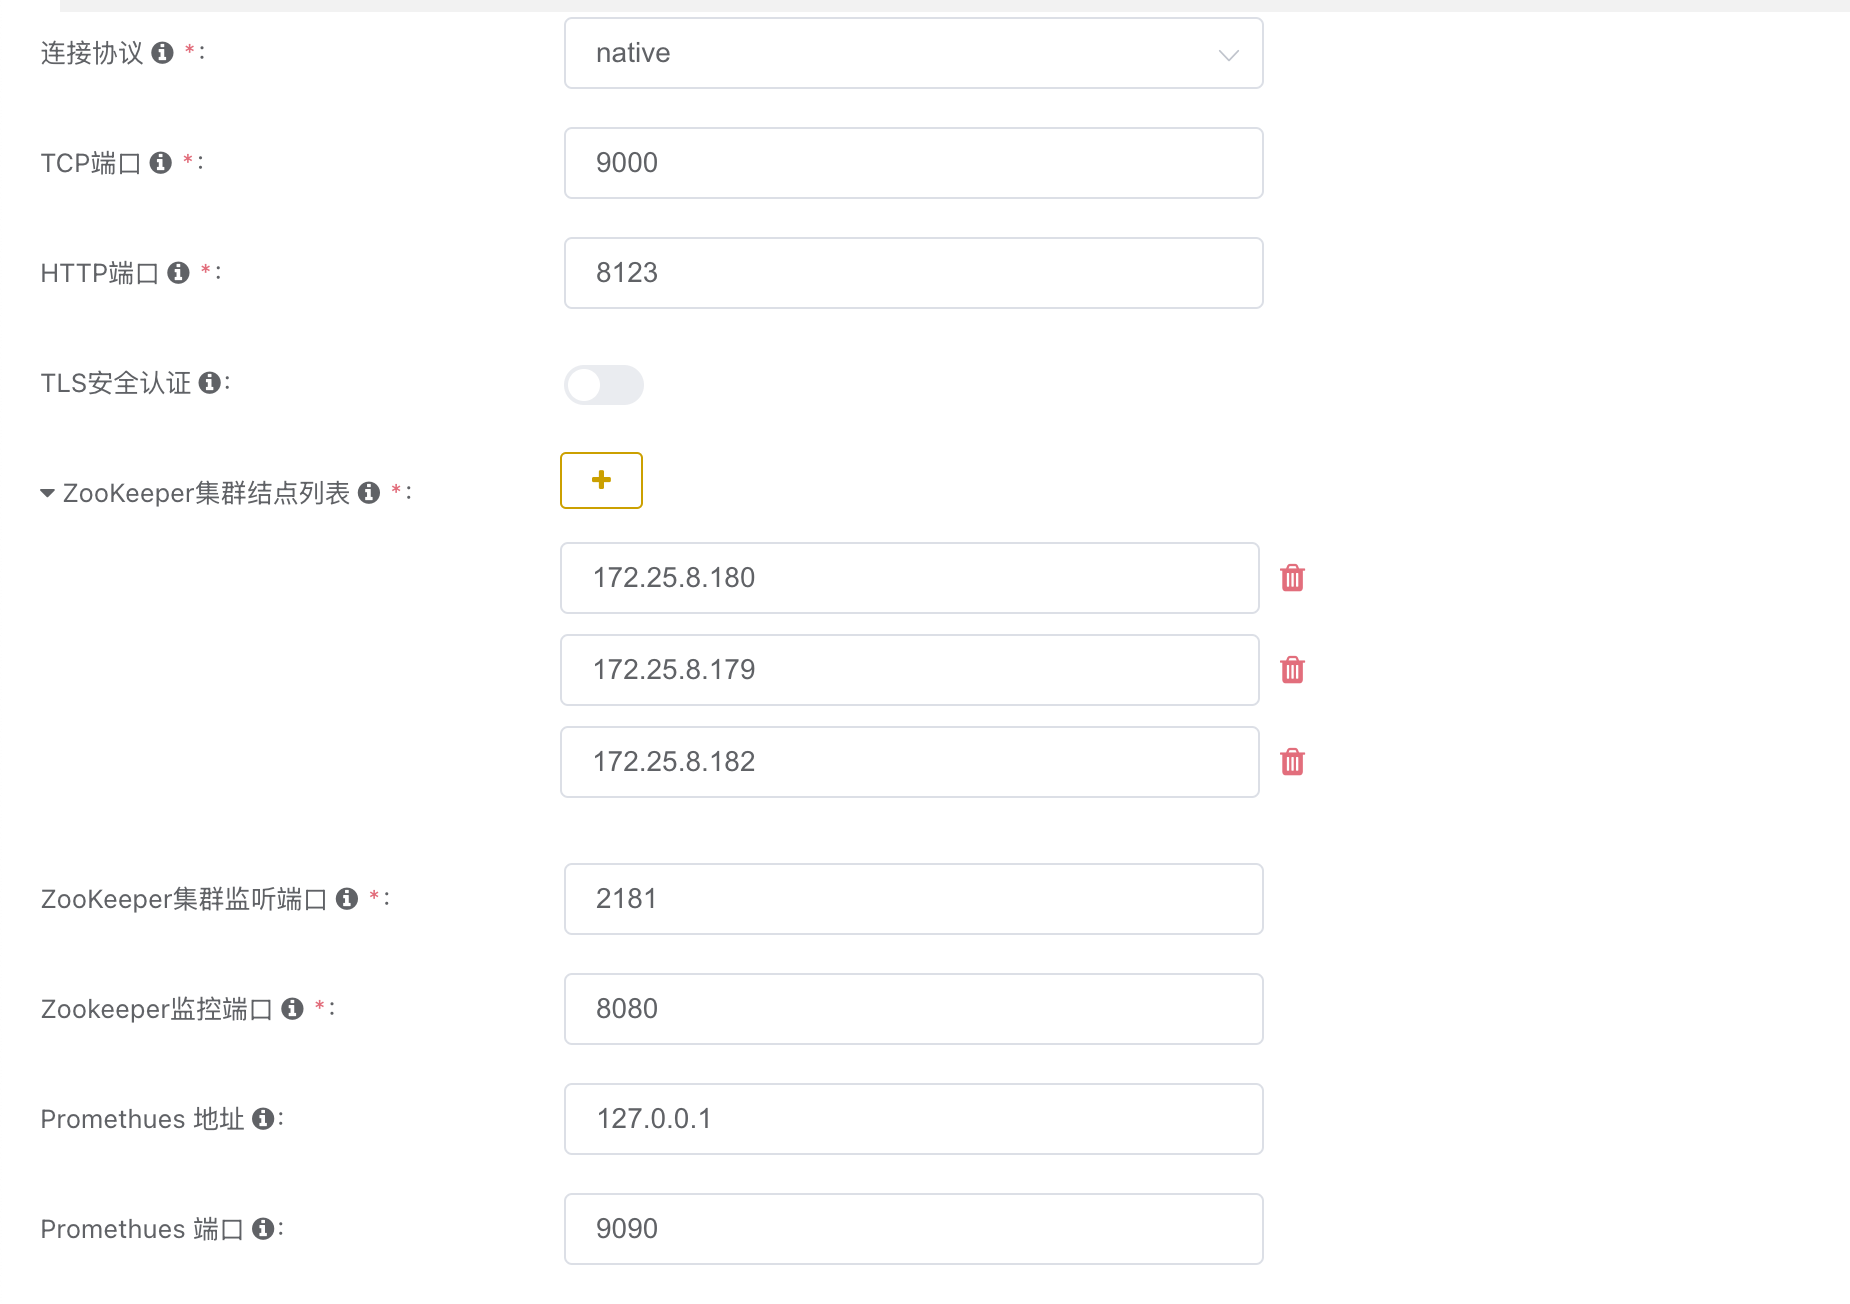Click info icon beside ZooKeeper集群监听端口

347,899
